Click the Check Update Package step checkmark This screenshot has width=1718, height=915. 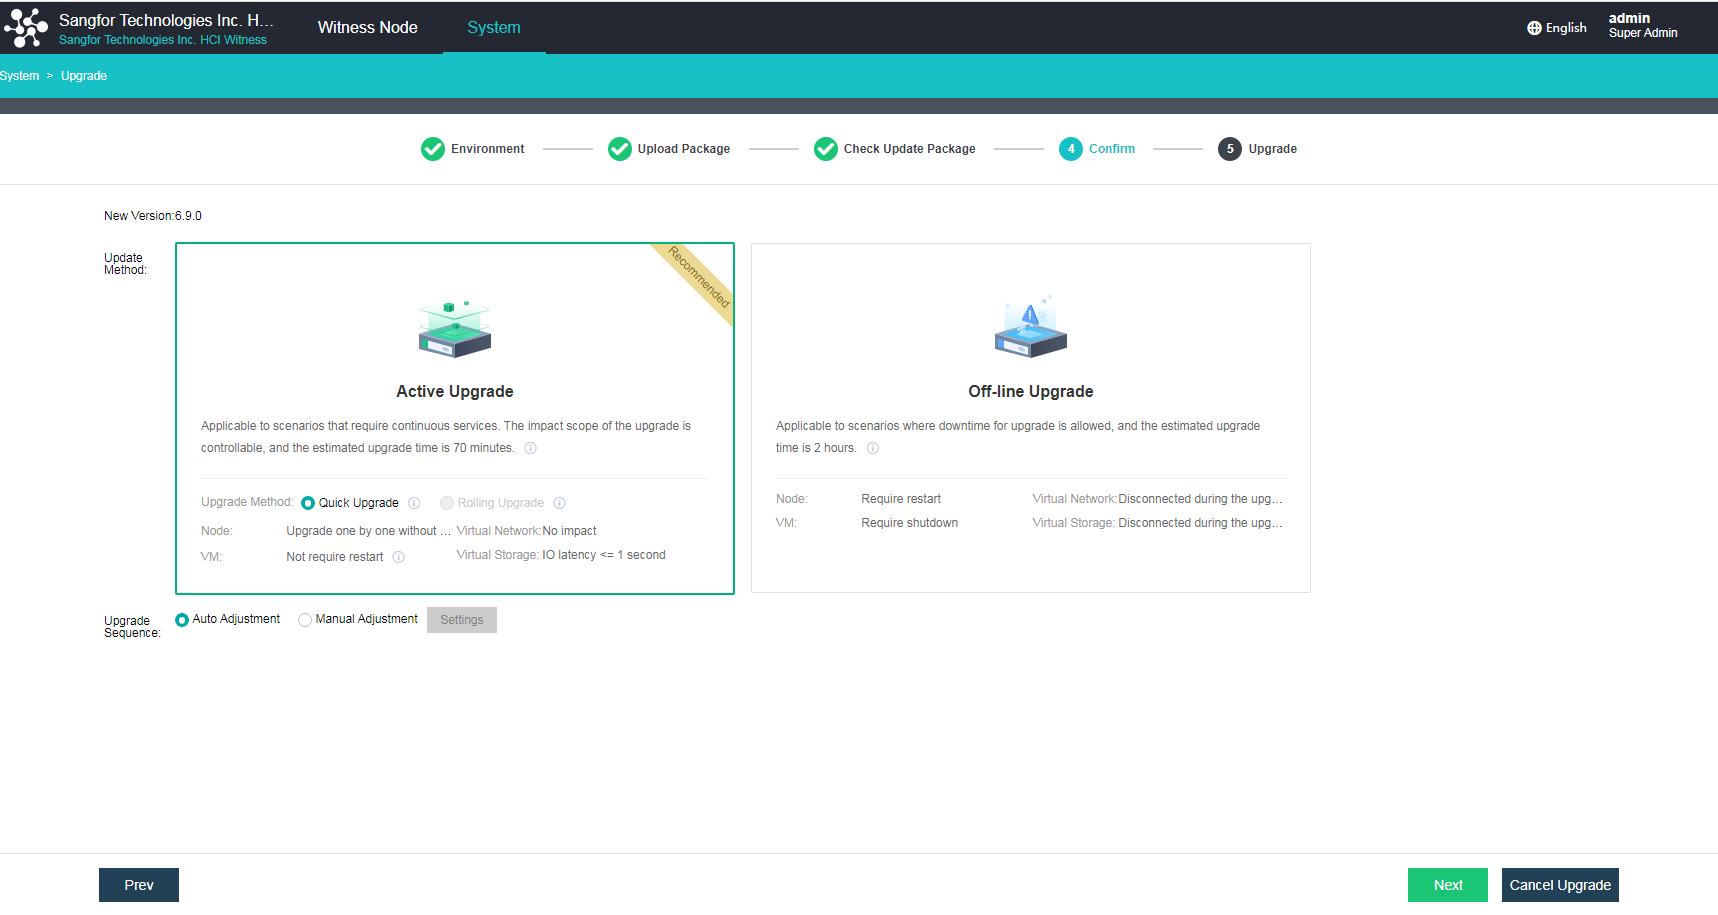(x=826, y=149)
